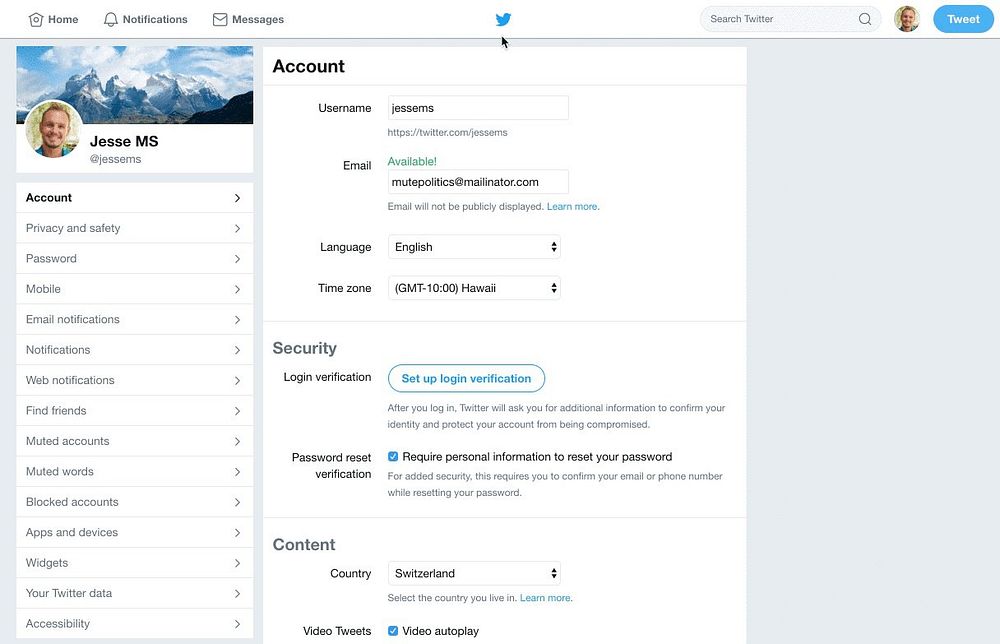Click chevron arrow beside Find friends
Image resolution: width=1000 pixels, height=644 pixels.
click(x=237, y=411)
